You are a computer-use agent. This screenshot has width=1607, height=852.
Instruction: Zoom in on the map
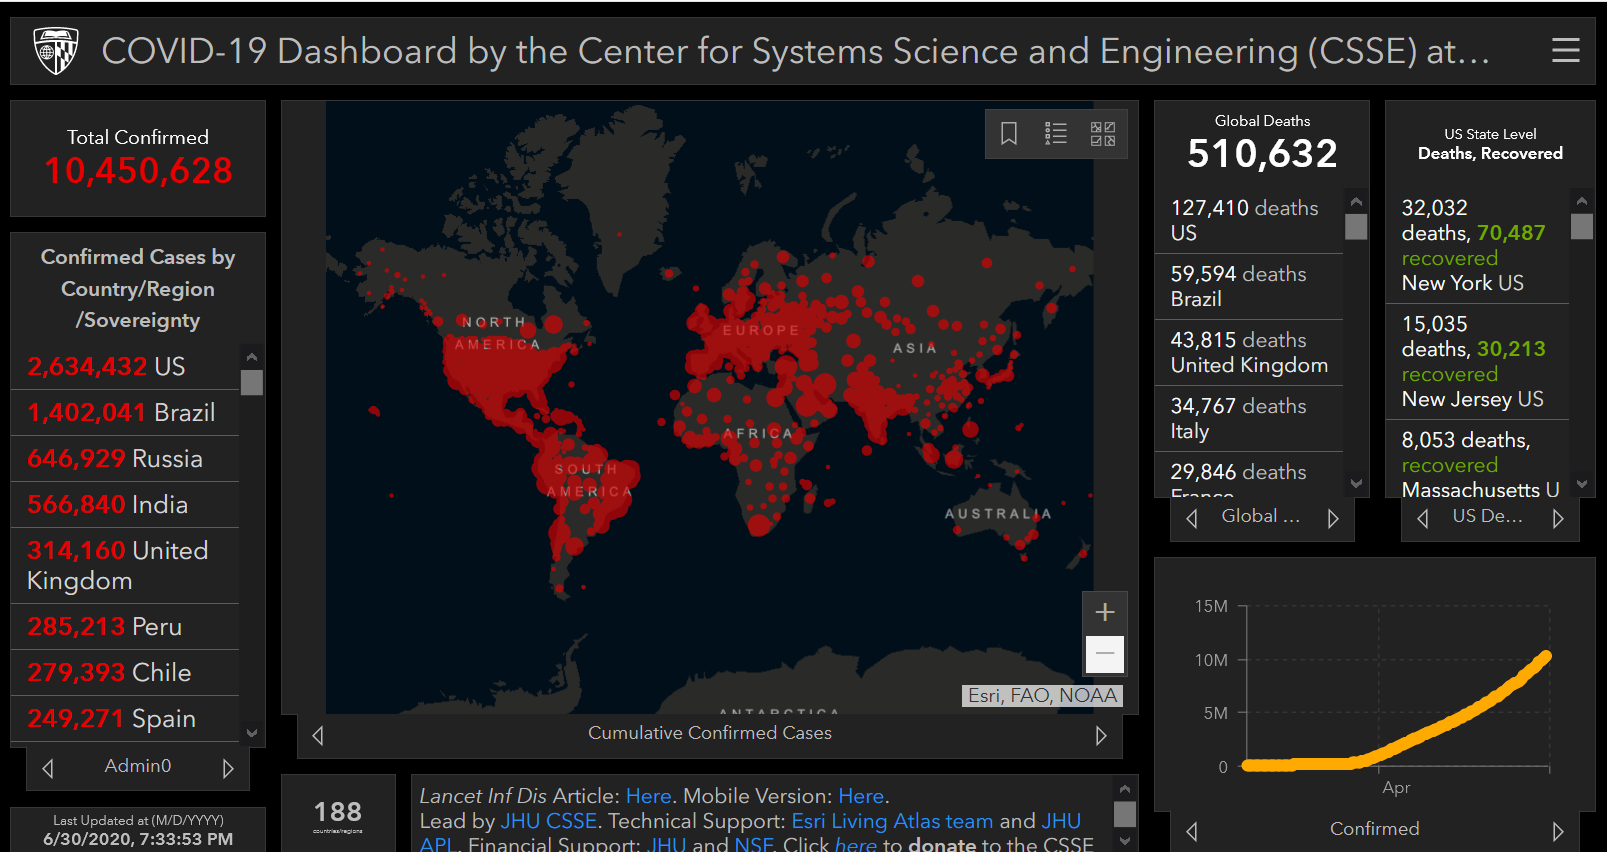(1104, 612)
